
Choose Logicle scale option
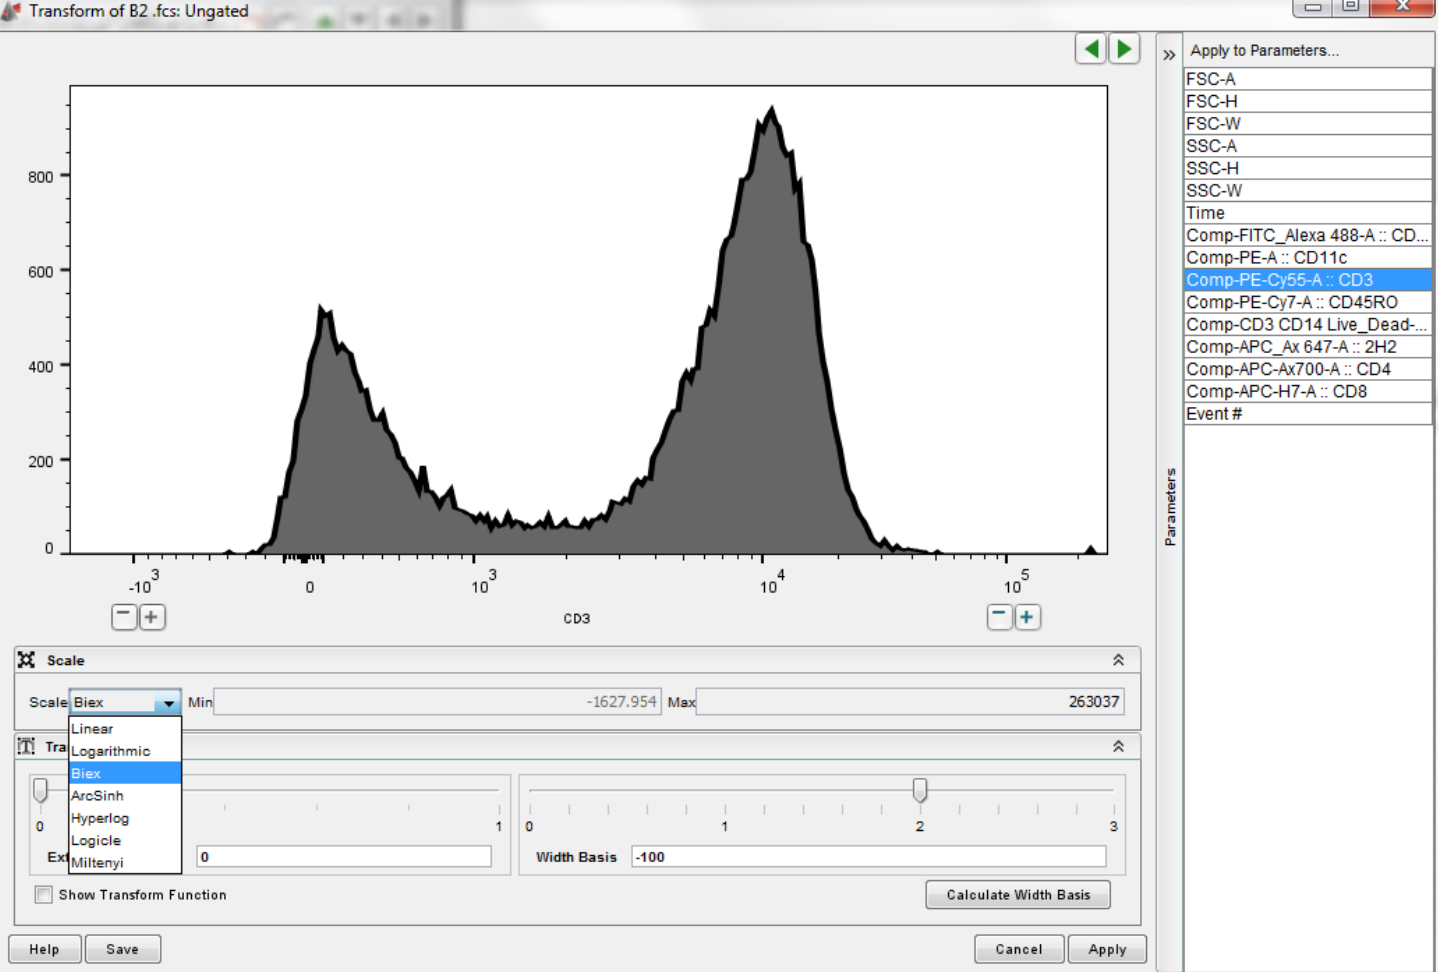tap(125, 840)
